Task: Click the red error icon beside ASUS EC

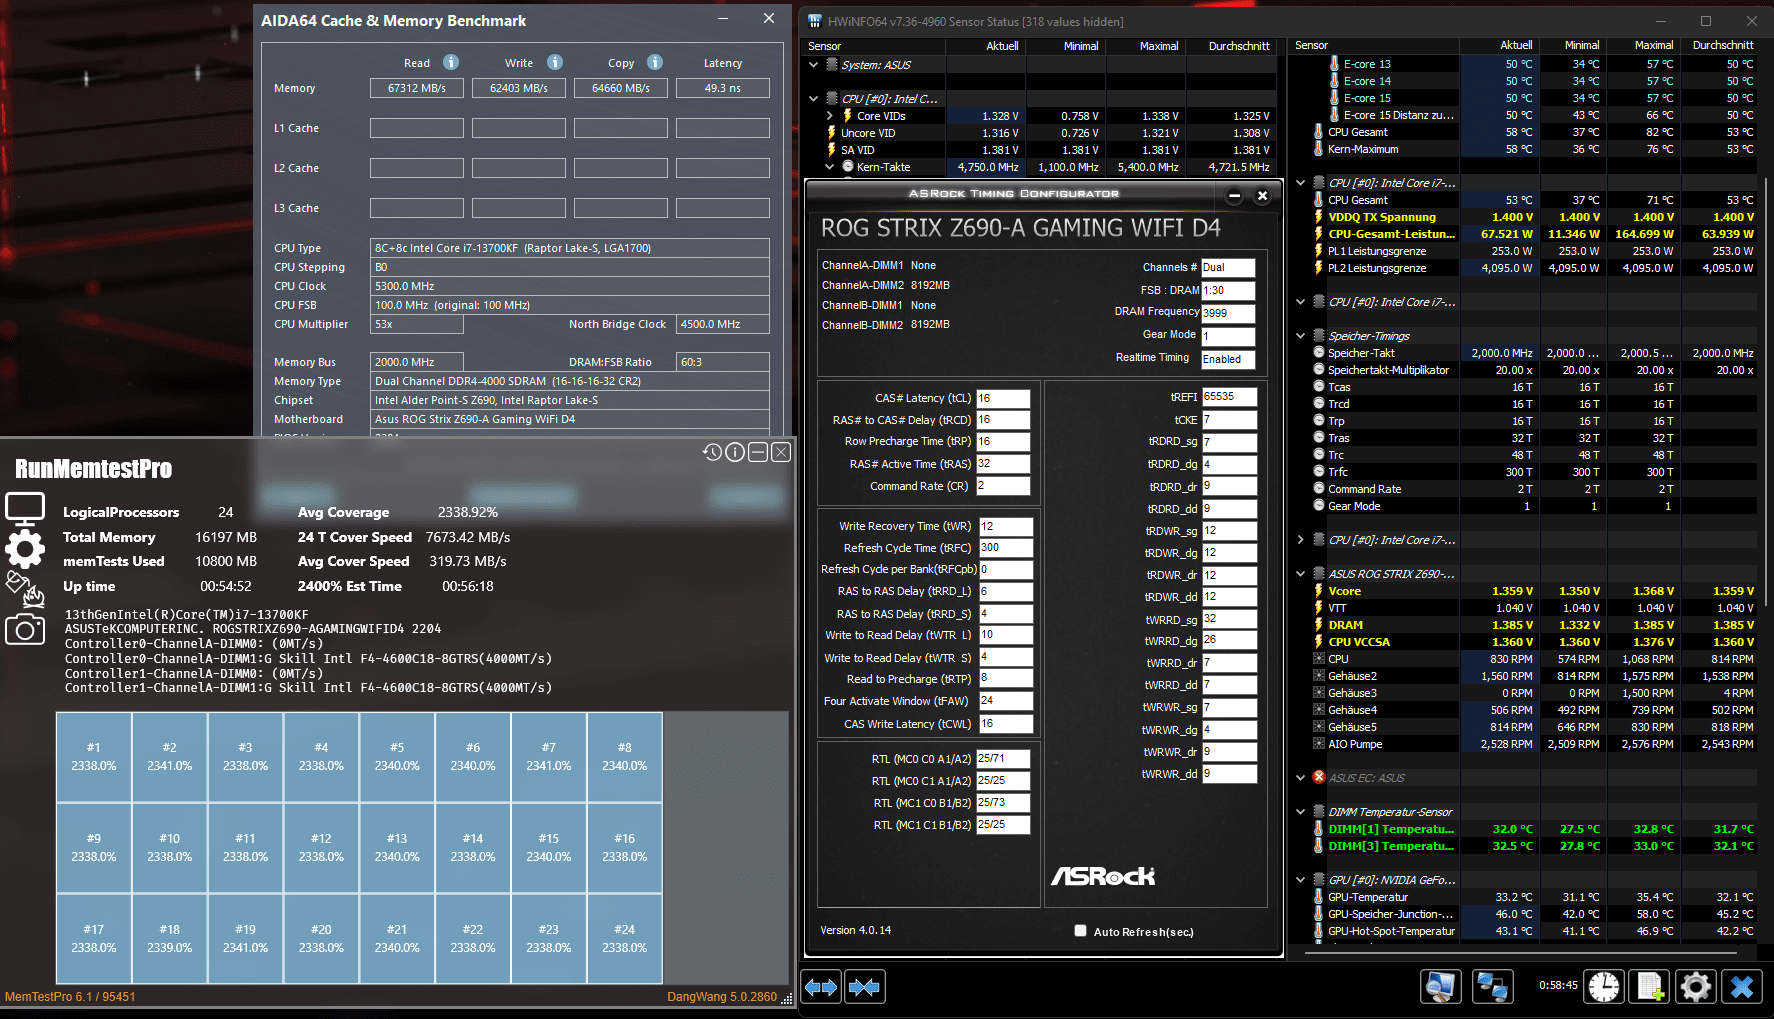Action: click(x=1319, y=777)
